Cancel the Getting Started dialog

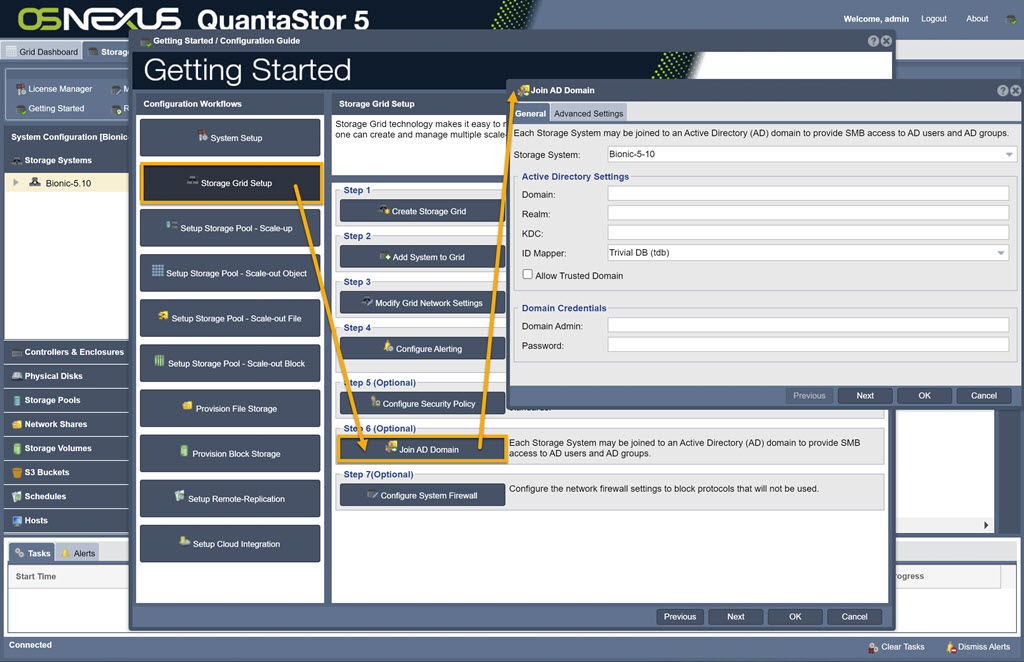[854, 616]
